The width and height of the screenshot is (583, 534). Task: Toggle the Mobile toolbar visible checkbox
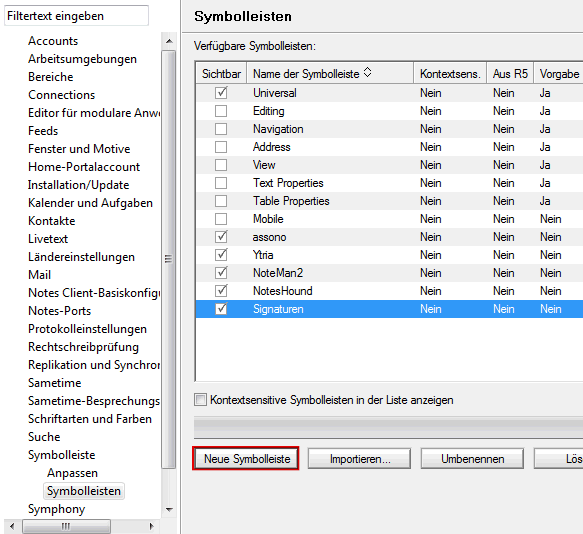click(221, 219)
